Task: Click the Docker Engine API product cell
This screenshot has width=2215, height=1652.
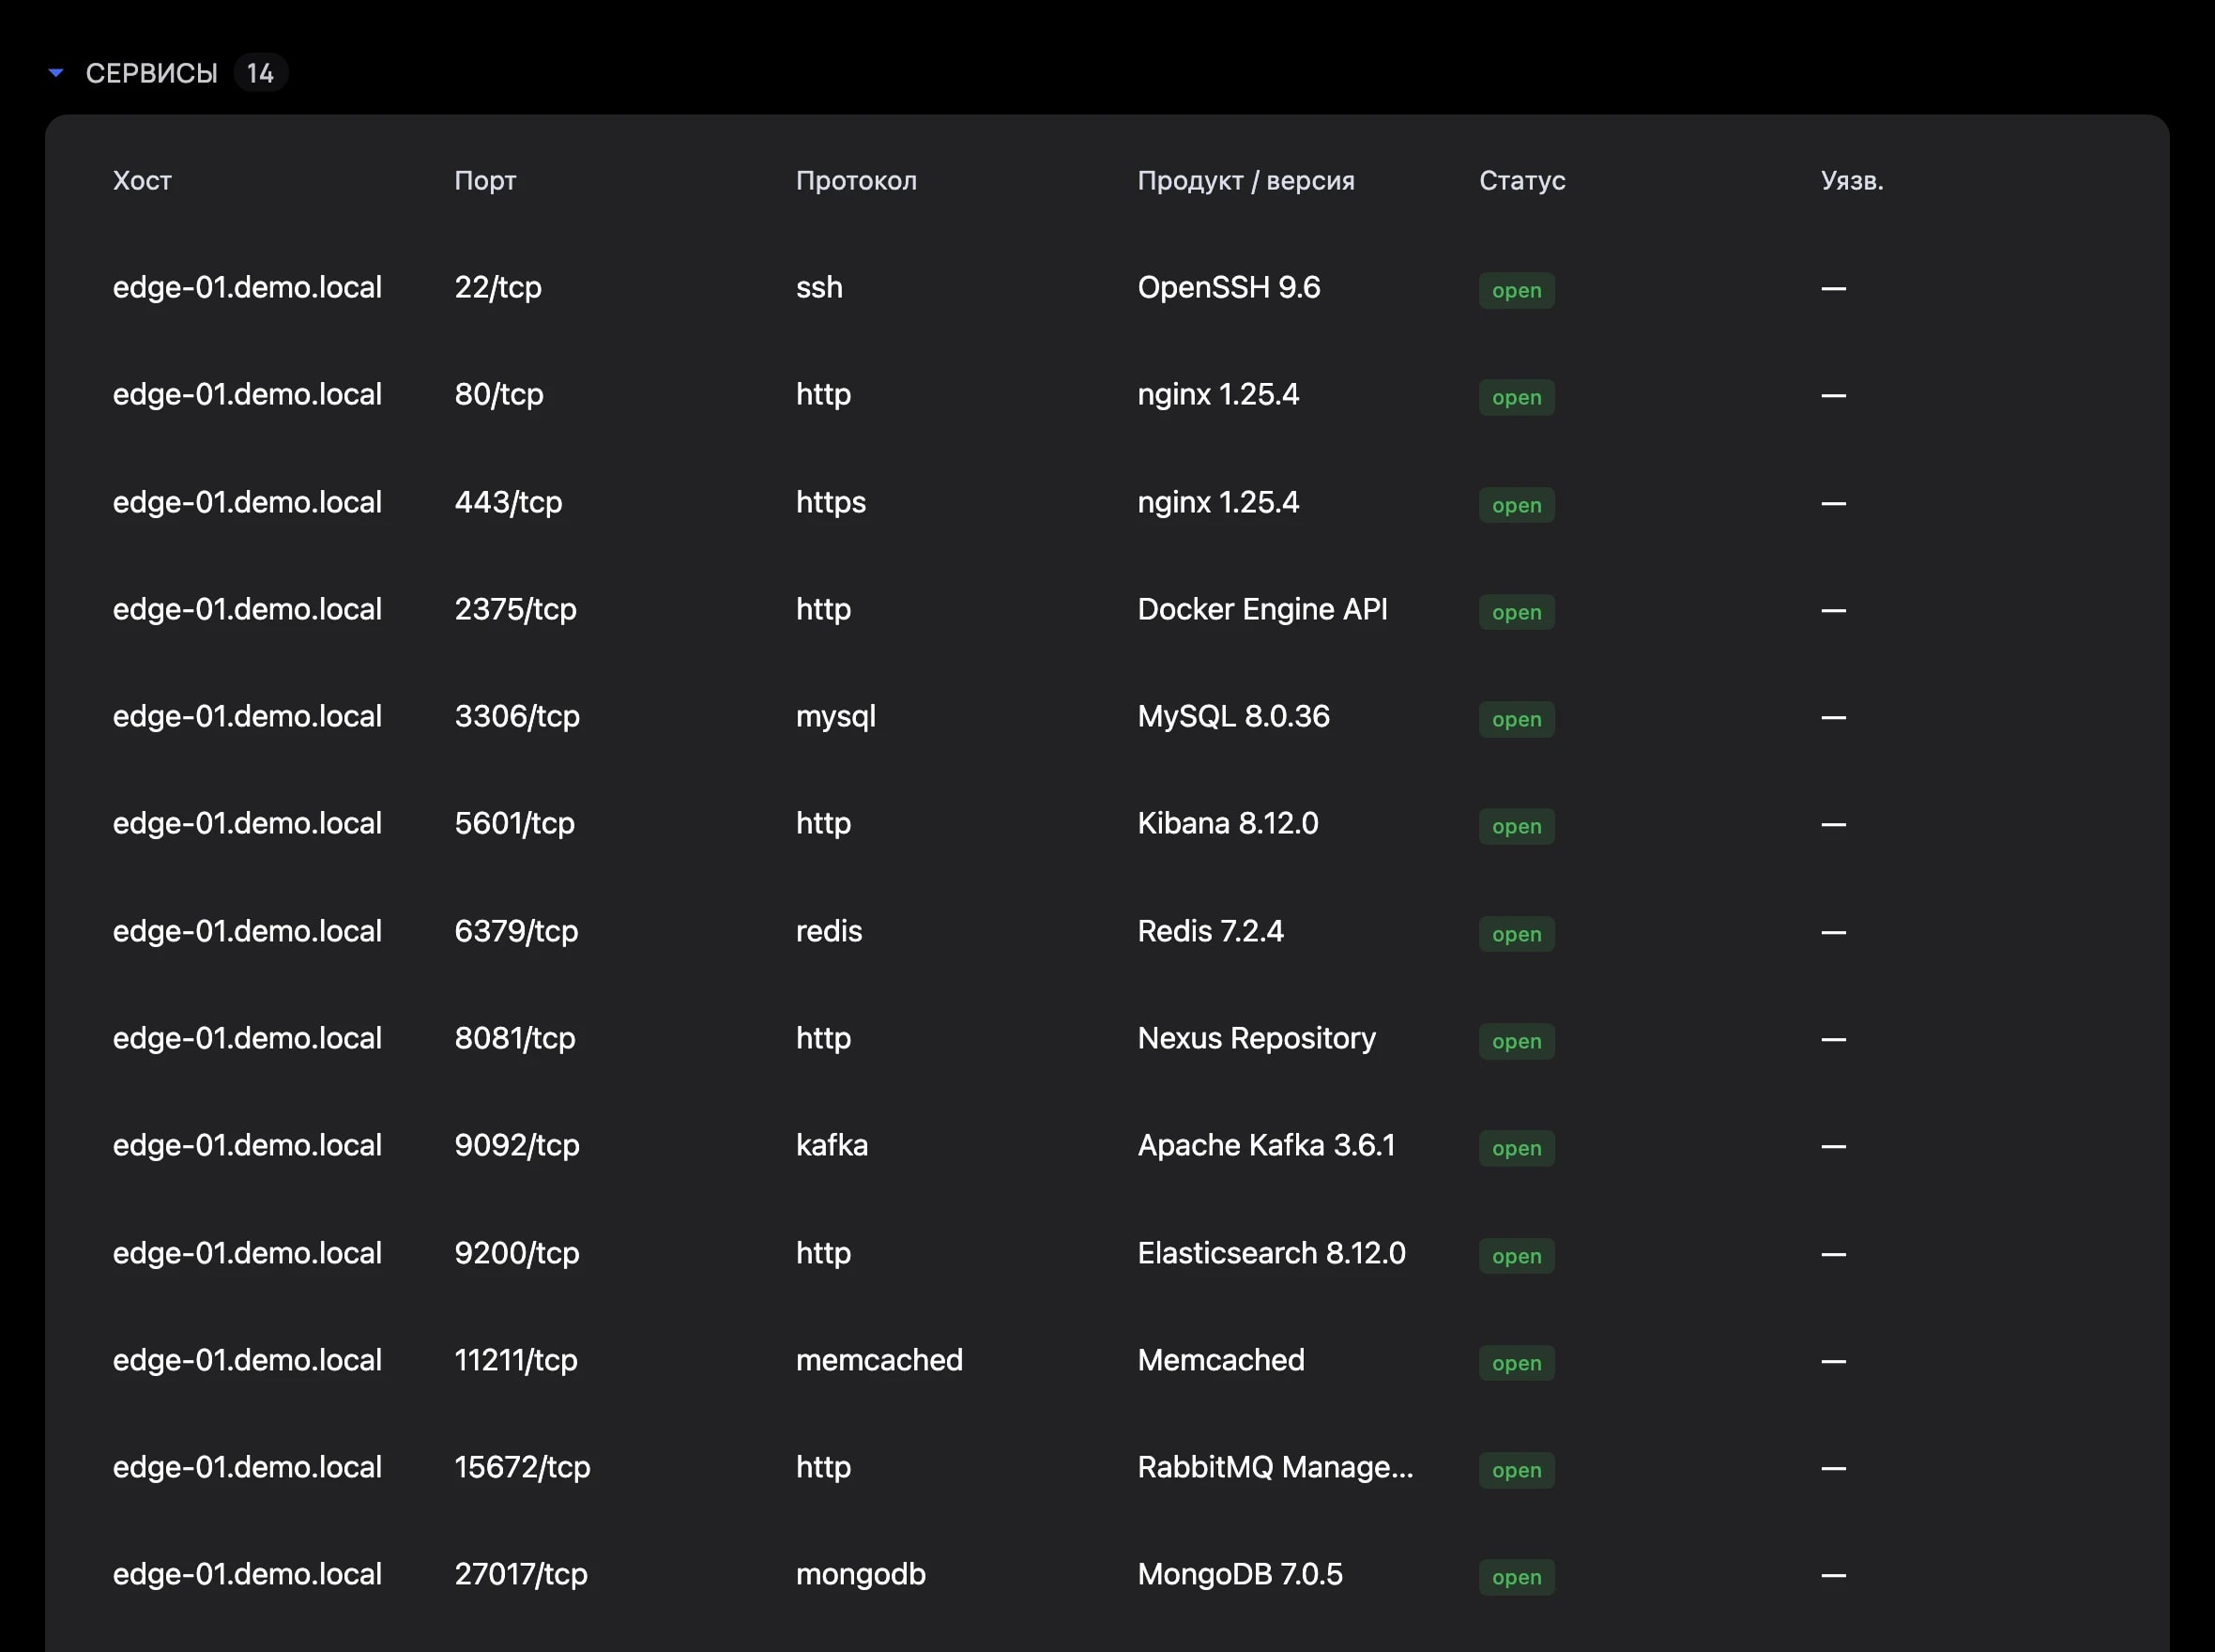Action: pyautogui.click(x=1263, y=609)
